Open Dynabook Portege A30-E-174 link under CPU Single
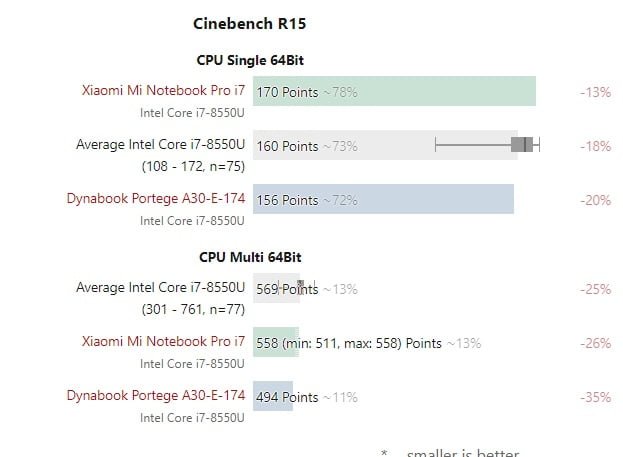 155,199
